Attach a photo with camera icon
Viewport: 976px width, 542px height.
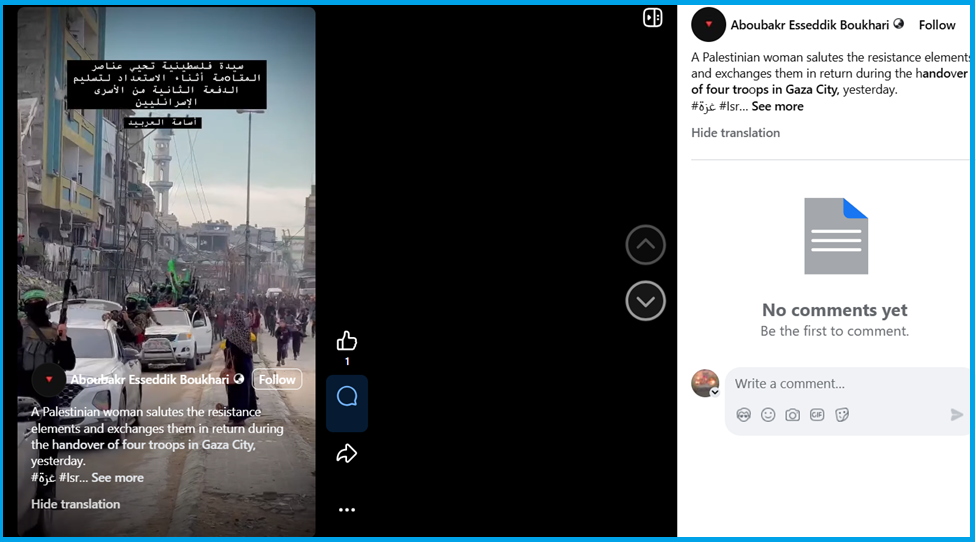click(792, 414)
